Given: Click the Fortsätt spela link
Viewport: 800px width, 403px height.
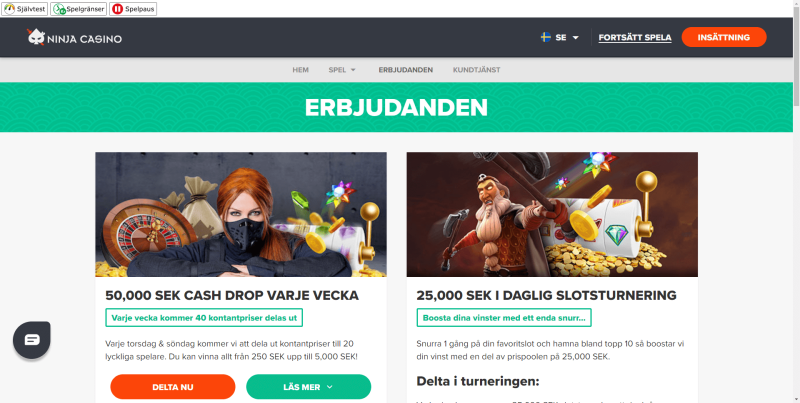Looking at the screenshot, I should pyautogui.click(x=635, y=38).
